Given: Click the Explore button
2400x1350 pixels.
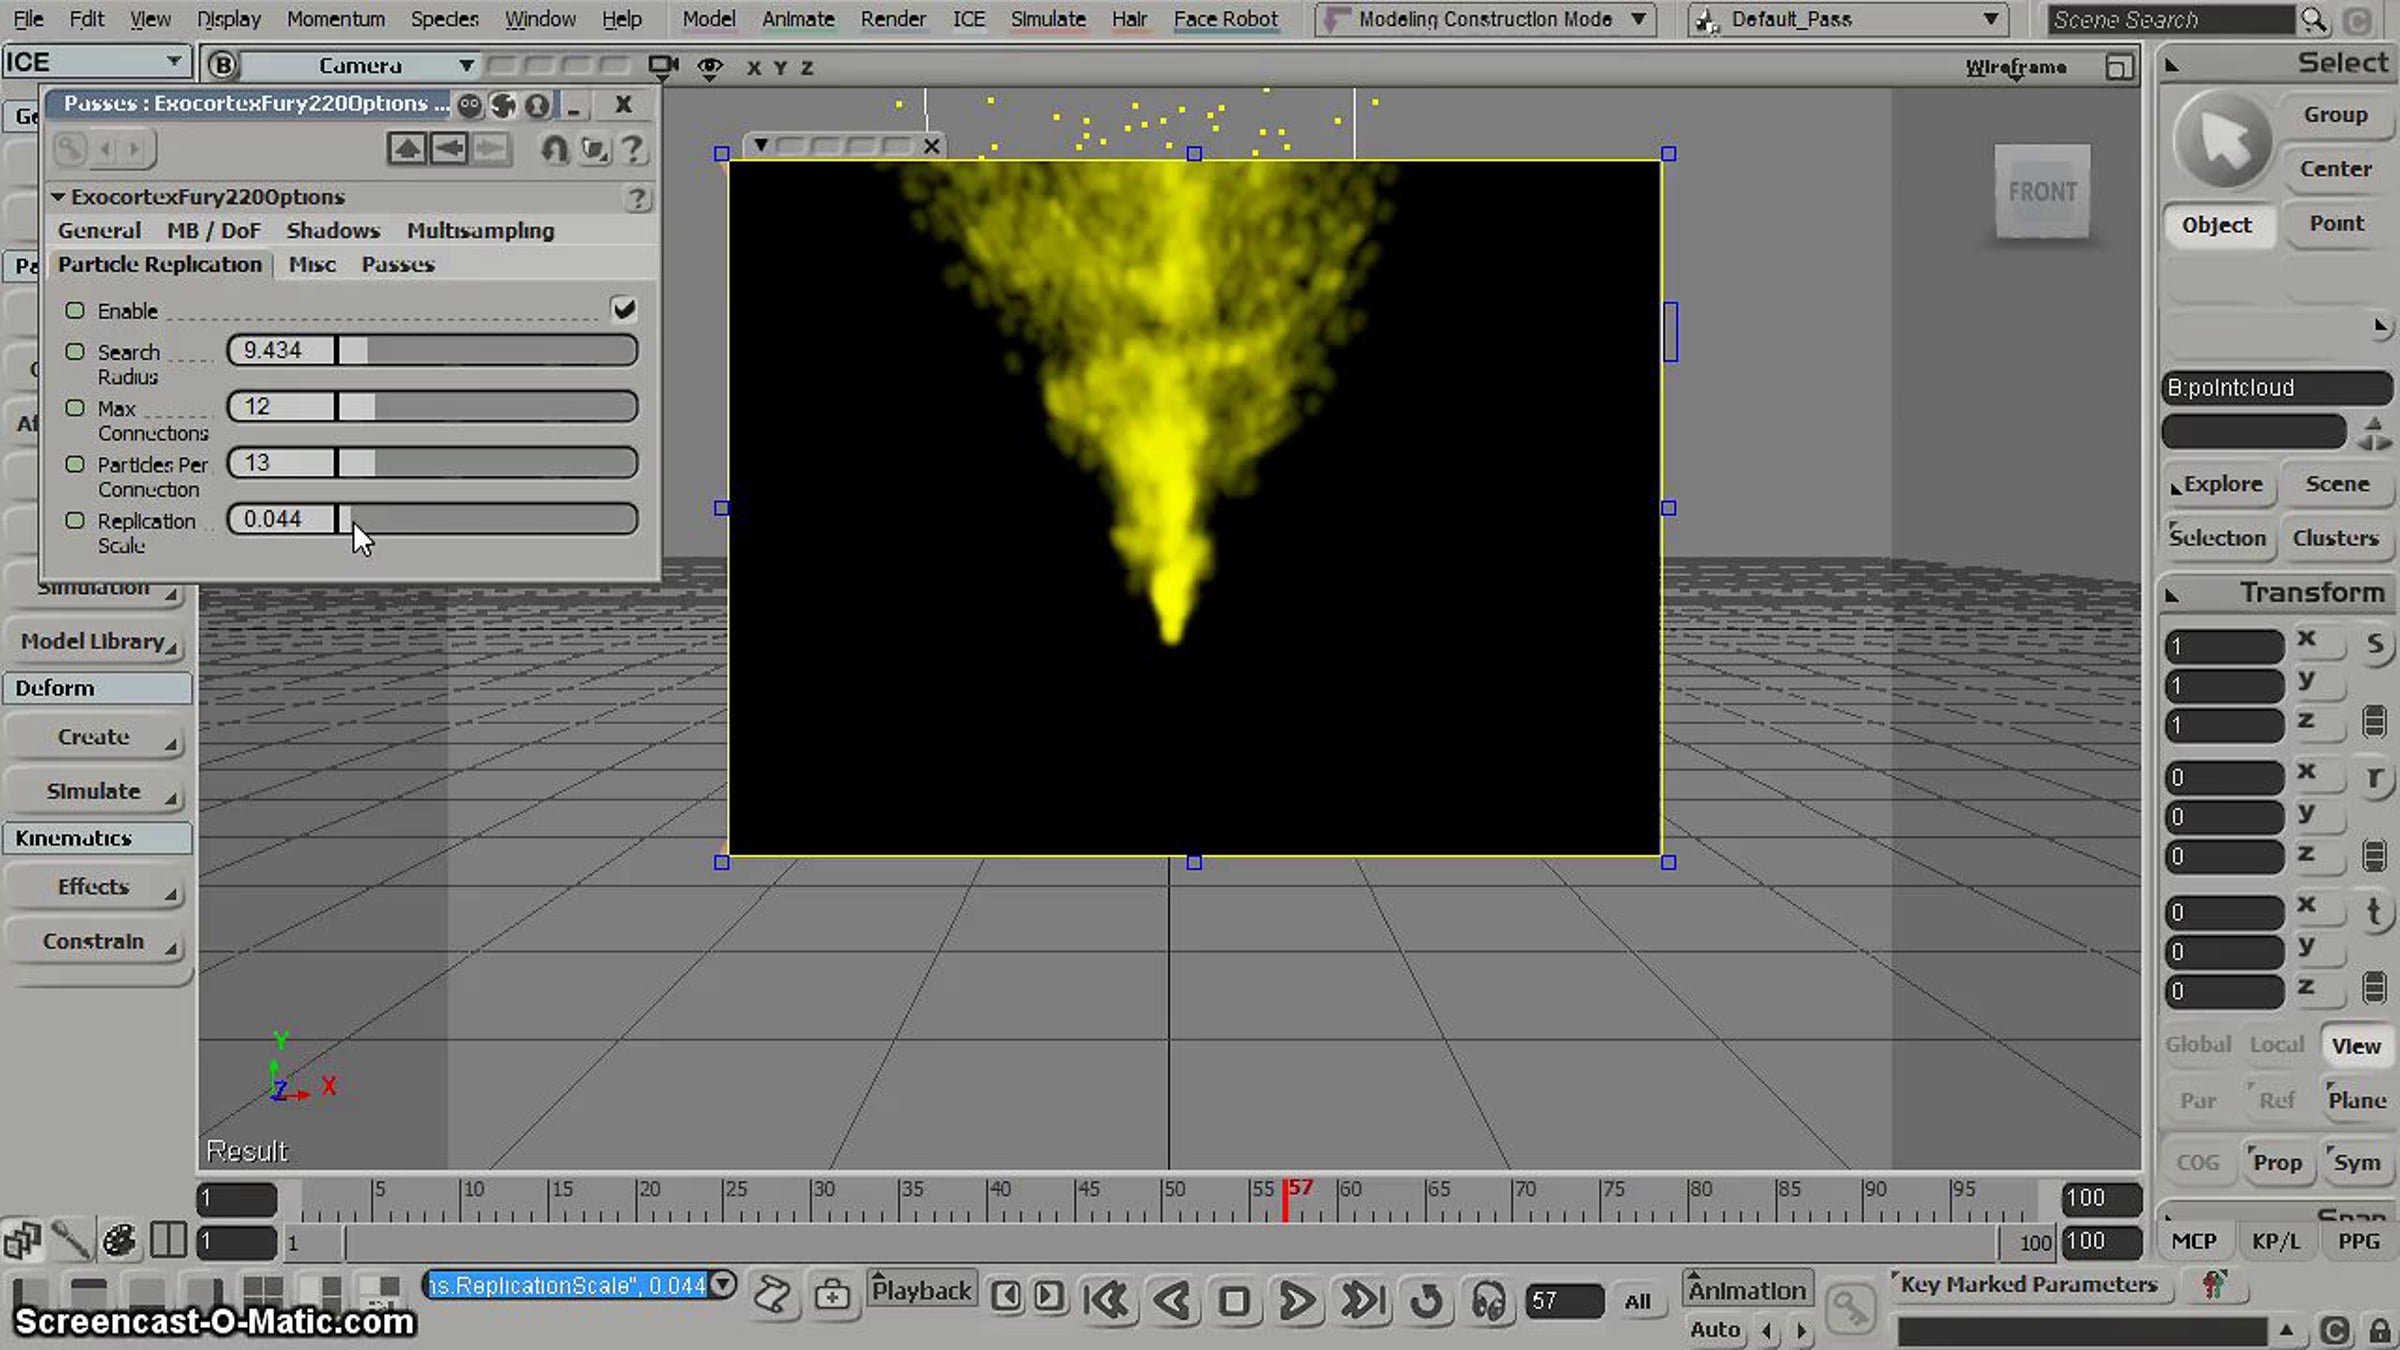Looking at the screenshot, I should point(2221,484).
